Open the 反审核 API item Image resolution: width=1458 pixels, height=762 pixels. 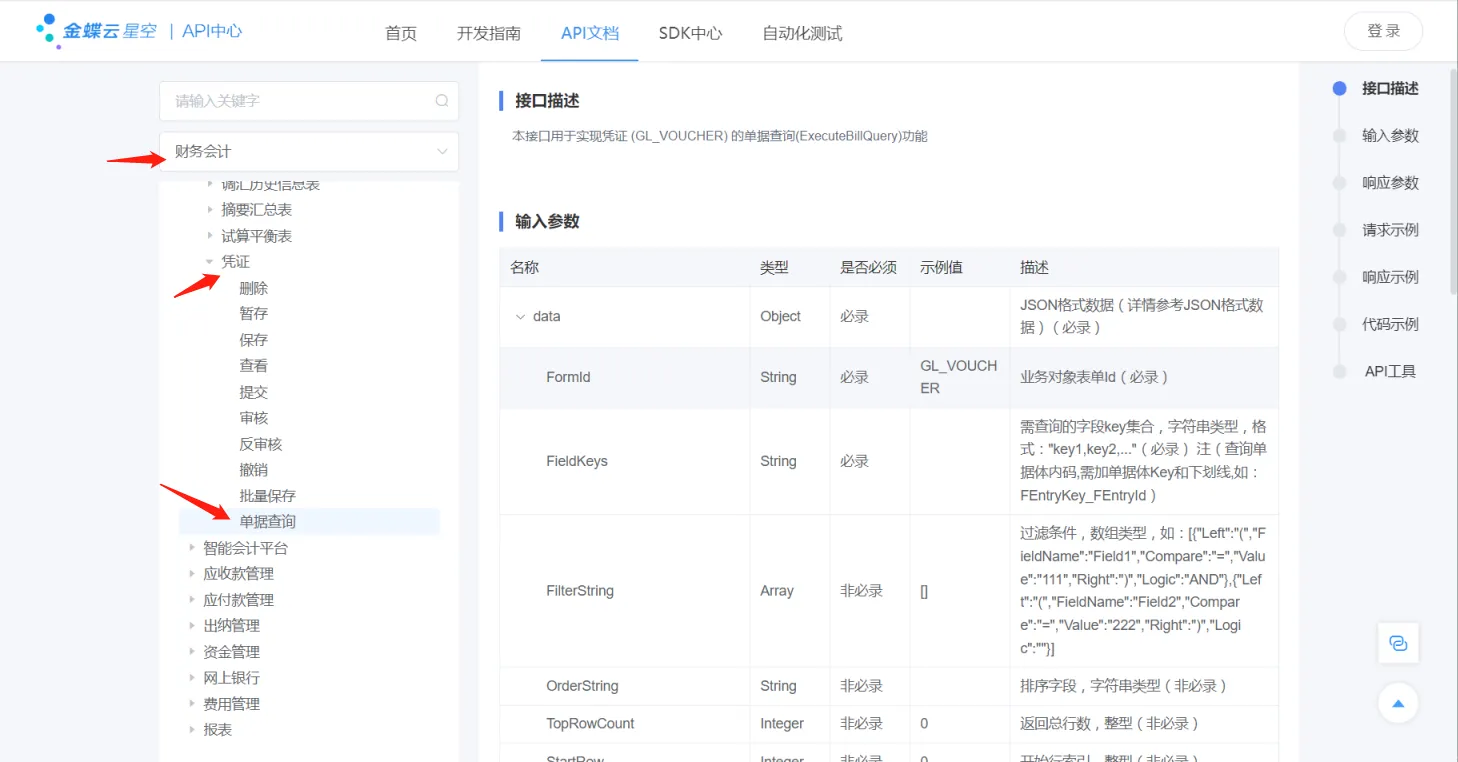point(261,444)
